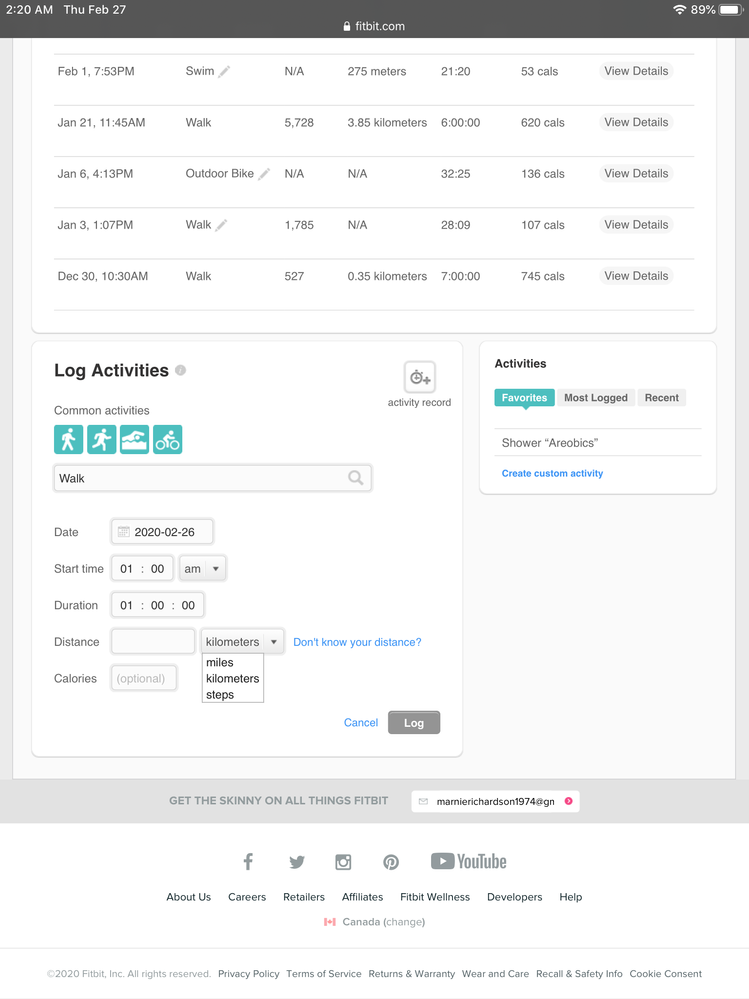Open "Don't know your distance?" link
The height and width of the screenshot is (999, 749).
[x=357, y=642]
